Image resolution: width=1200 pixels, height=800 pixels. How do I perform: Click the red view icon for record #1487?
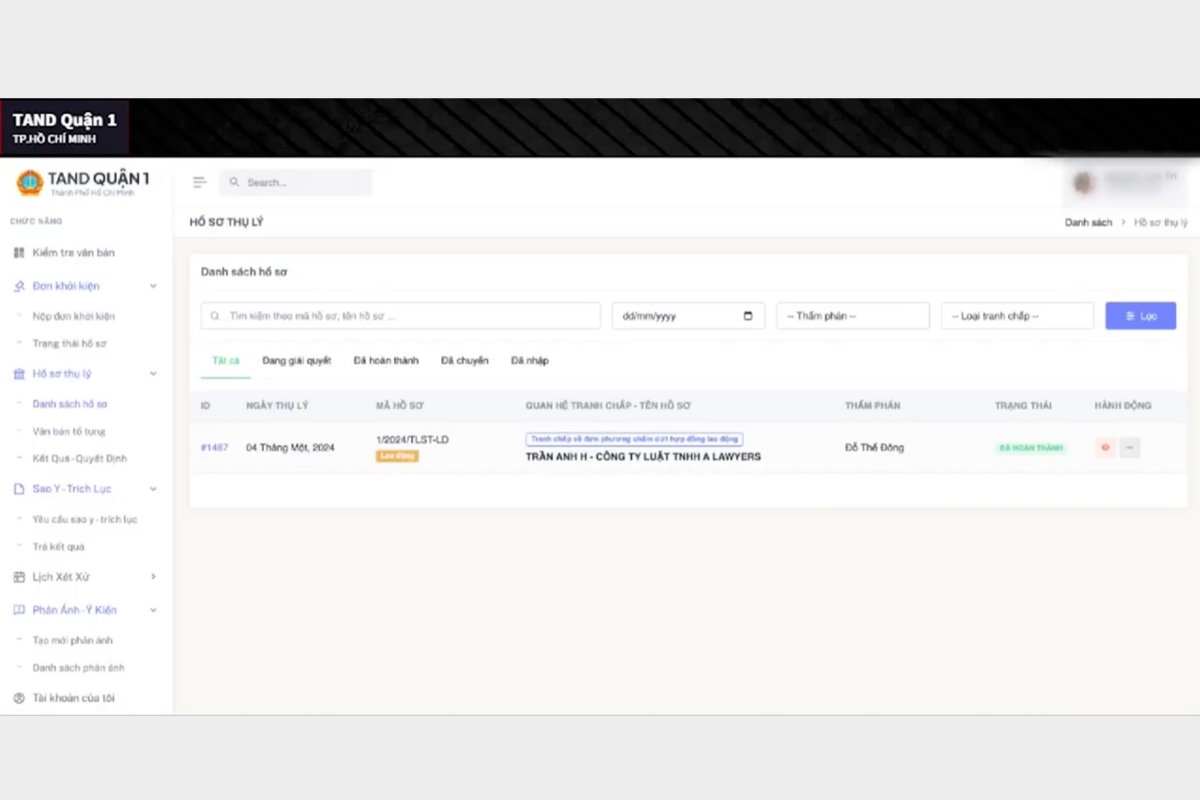pyautogui.click(x=1105, y=448)
